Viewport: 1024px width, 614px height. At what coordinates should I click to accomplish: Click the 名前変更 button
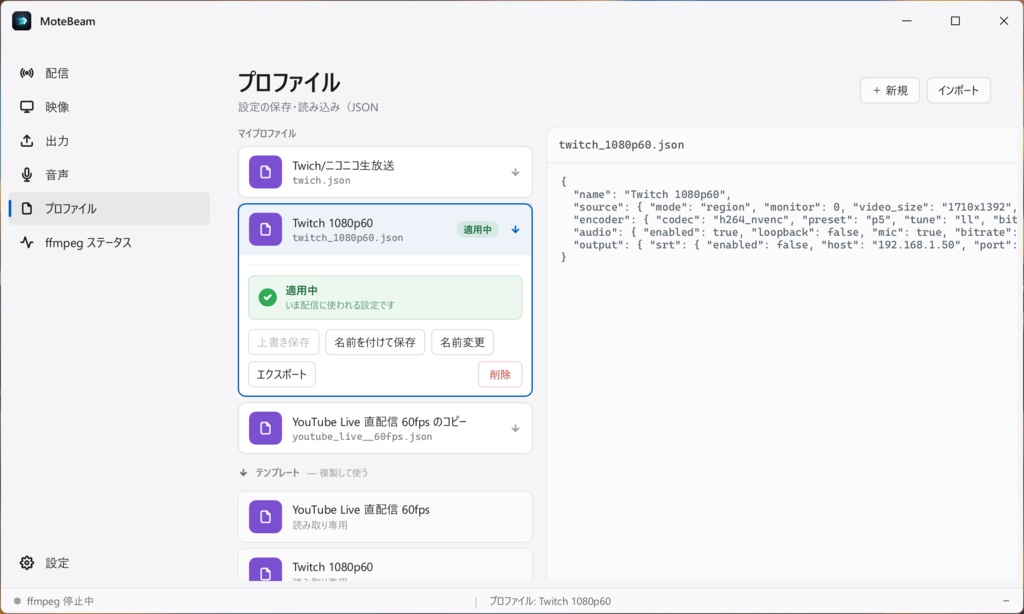click(x=462, y=342)
